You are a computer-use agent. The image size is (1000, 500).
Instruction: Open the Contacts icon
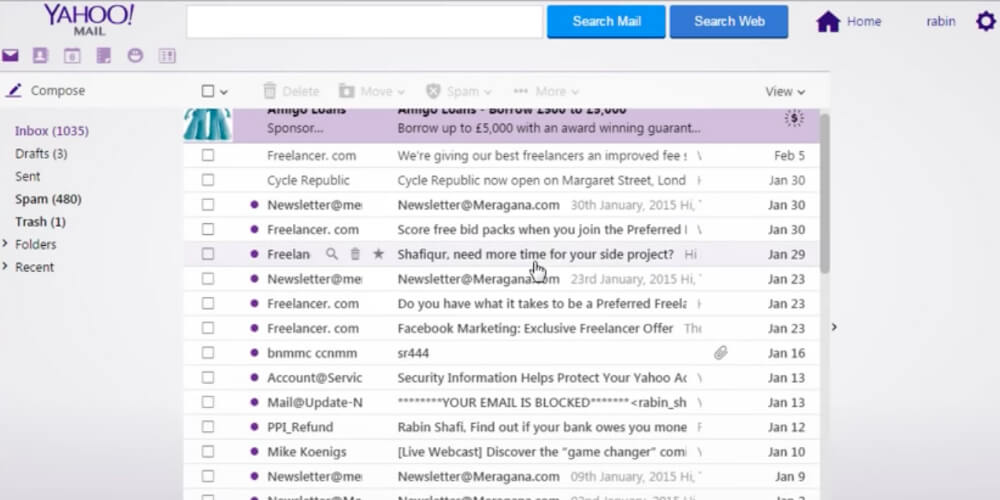40,55
